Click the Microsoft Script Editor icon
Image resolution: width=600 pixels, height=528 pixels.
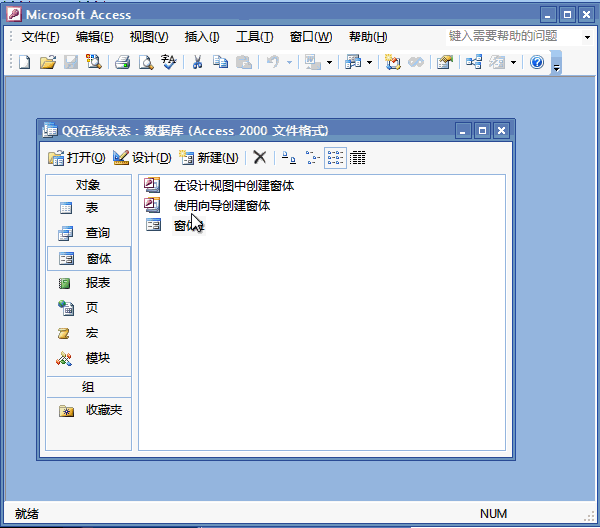(416, 62)
